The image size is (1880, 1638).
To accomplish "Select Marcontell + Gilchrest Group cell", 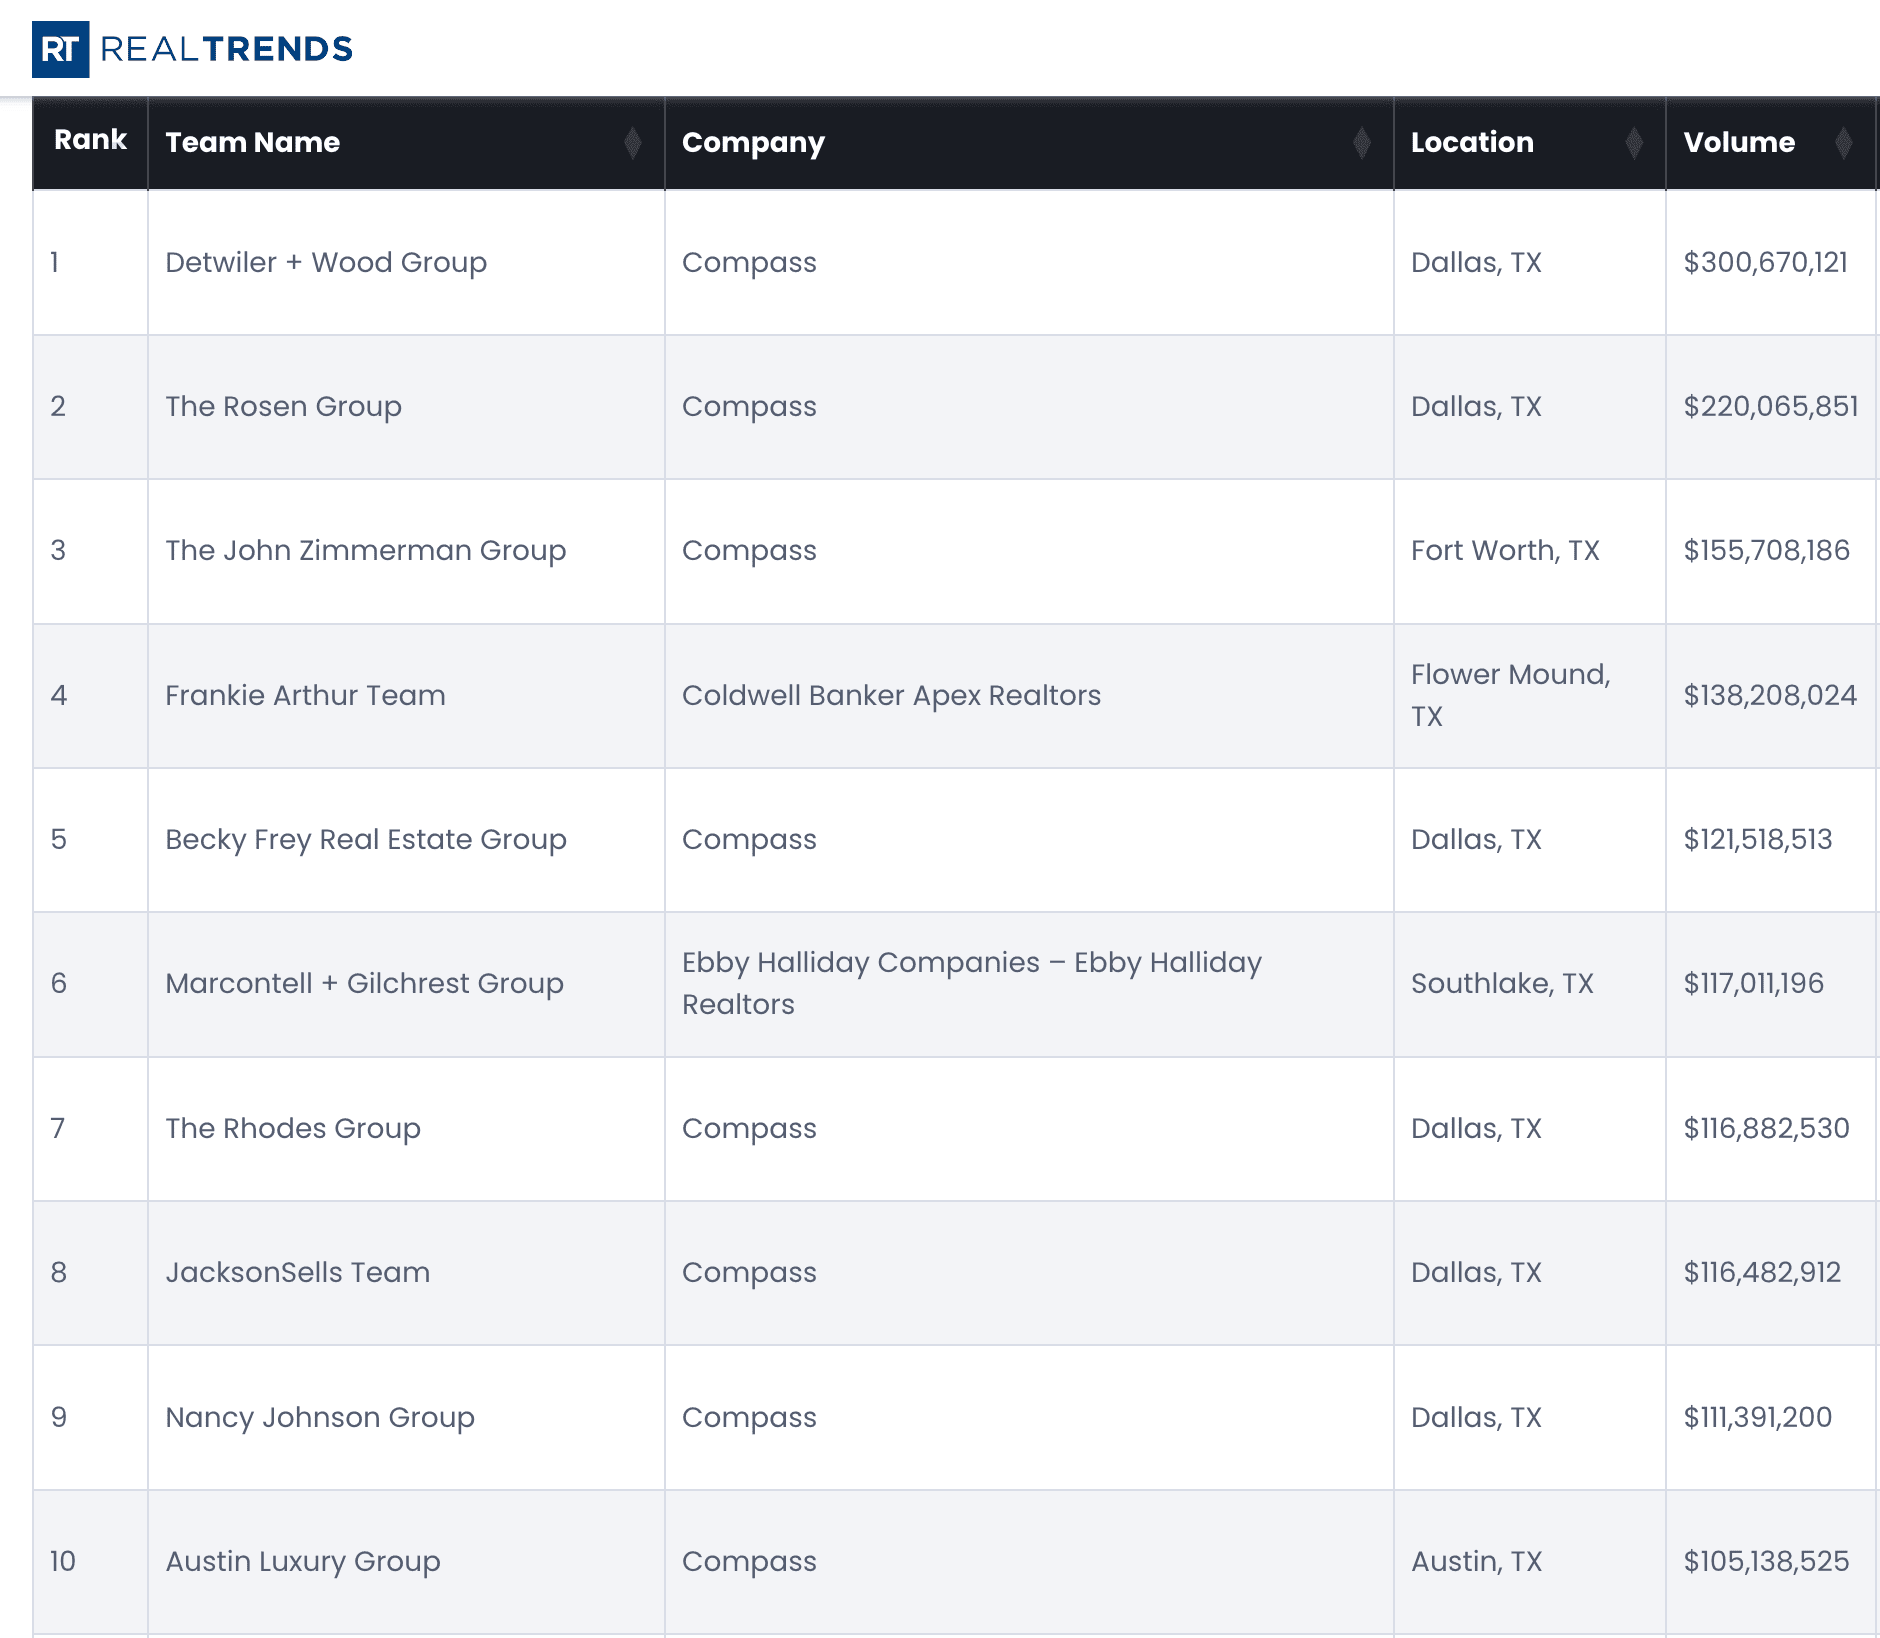I will point(406,984).
